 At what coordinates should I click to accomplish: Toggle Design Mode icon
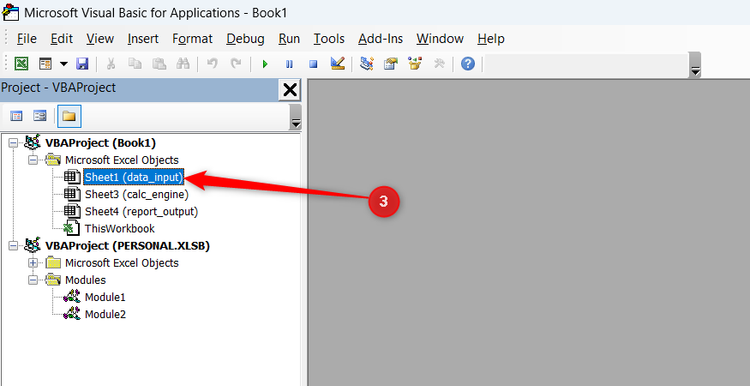(x=338, y=64)
